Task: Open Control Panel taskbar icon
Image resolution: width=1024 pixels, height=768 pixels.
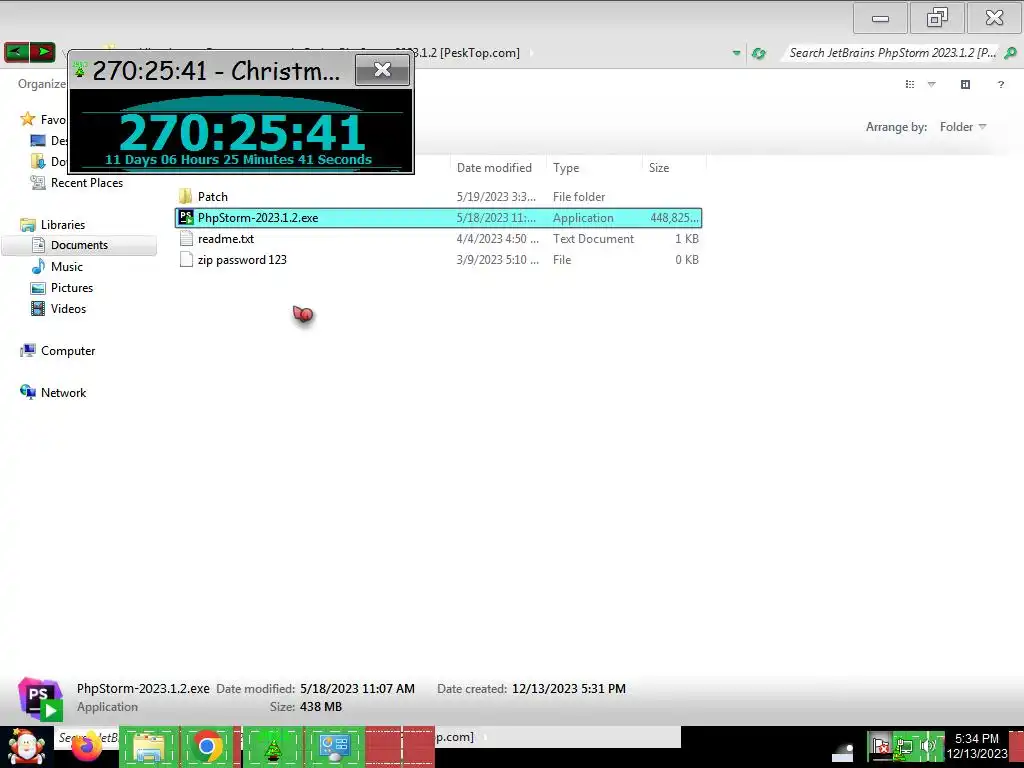Action: (334, 748)
